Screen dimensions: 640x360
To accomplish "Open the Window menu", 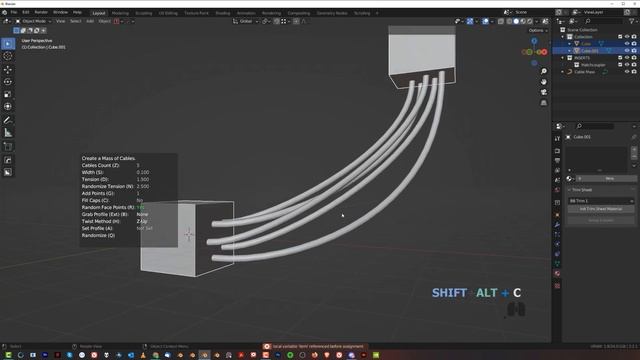I will coord(60,13).
